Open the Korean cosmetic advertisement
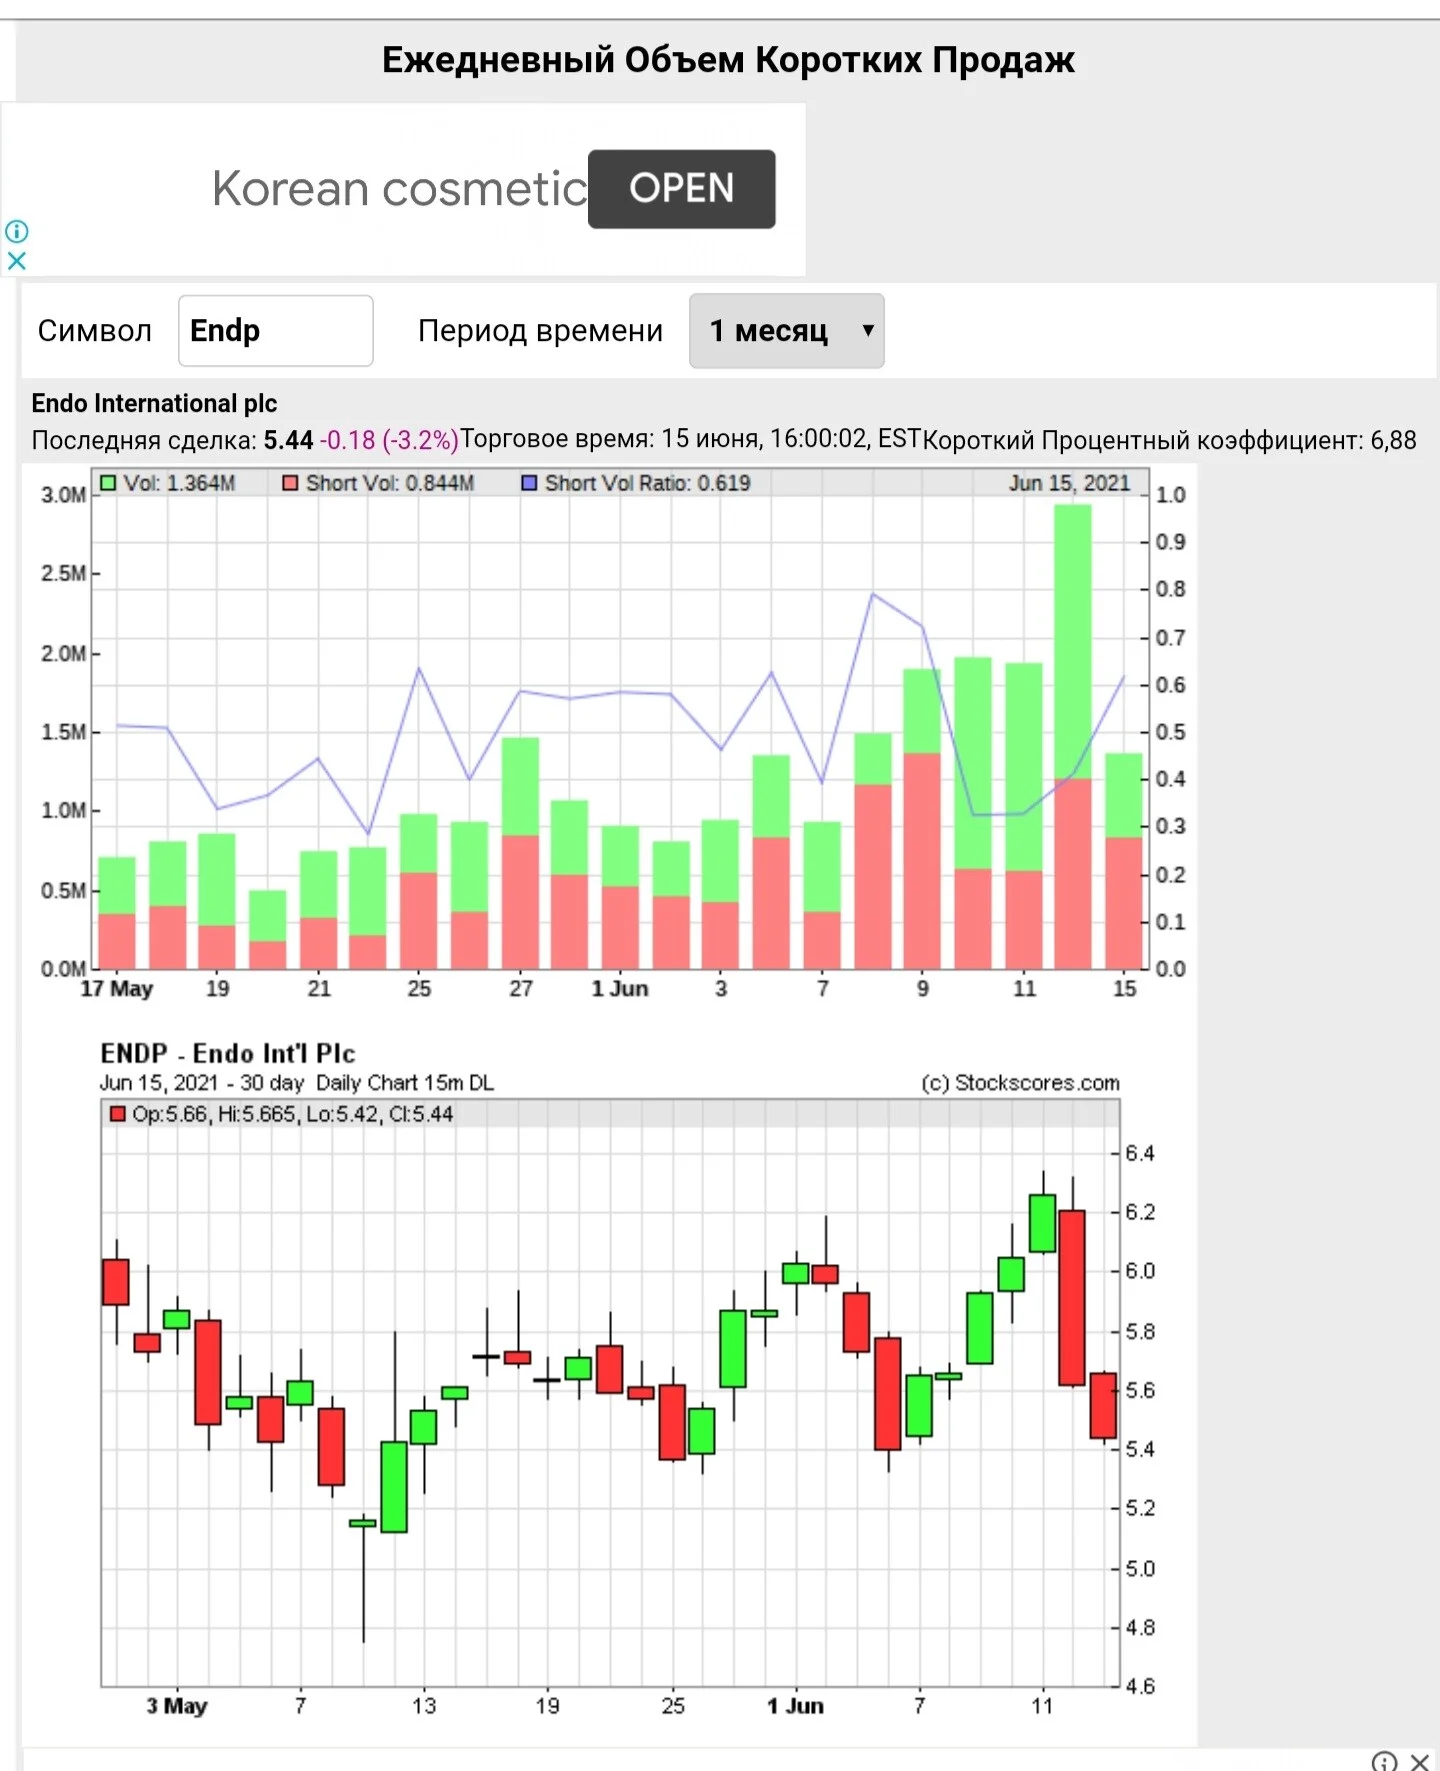Screen dimensions: 1440x1771 tap(681, 189)
